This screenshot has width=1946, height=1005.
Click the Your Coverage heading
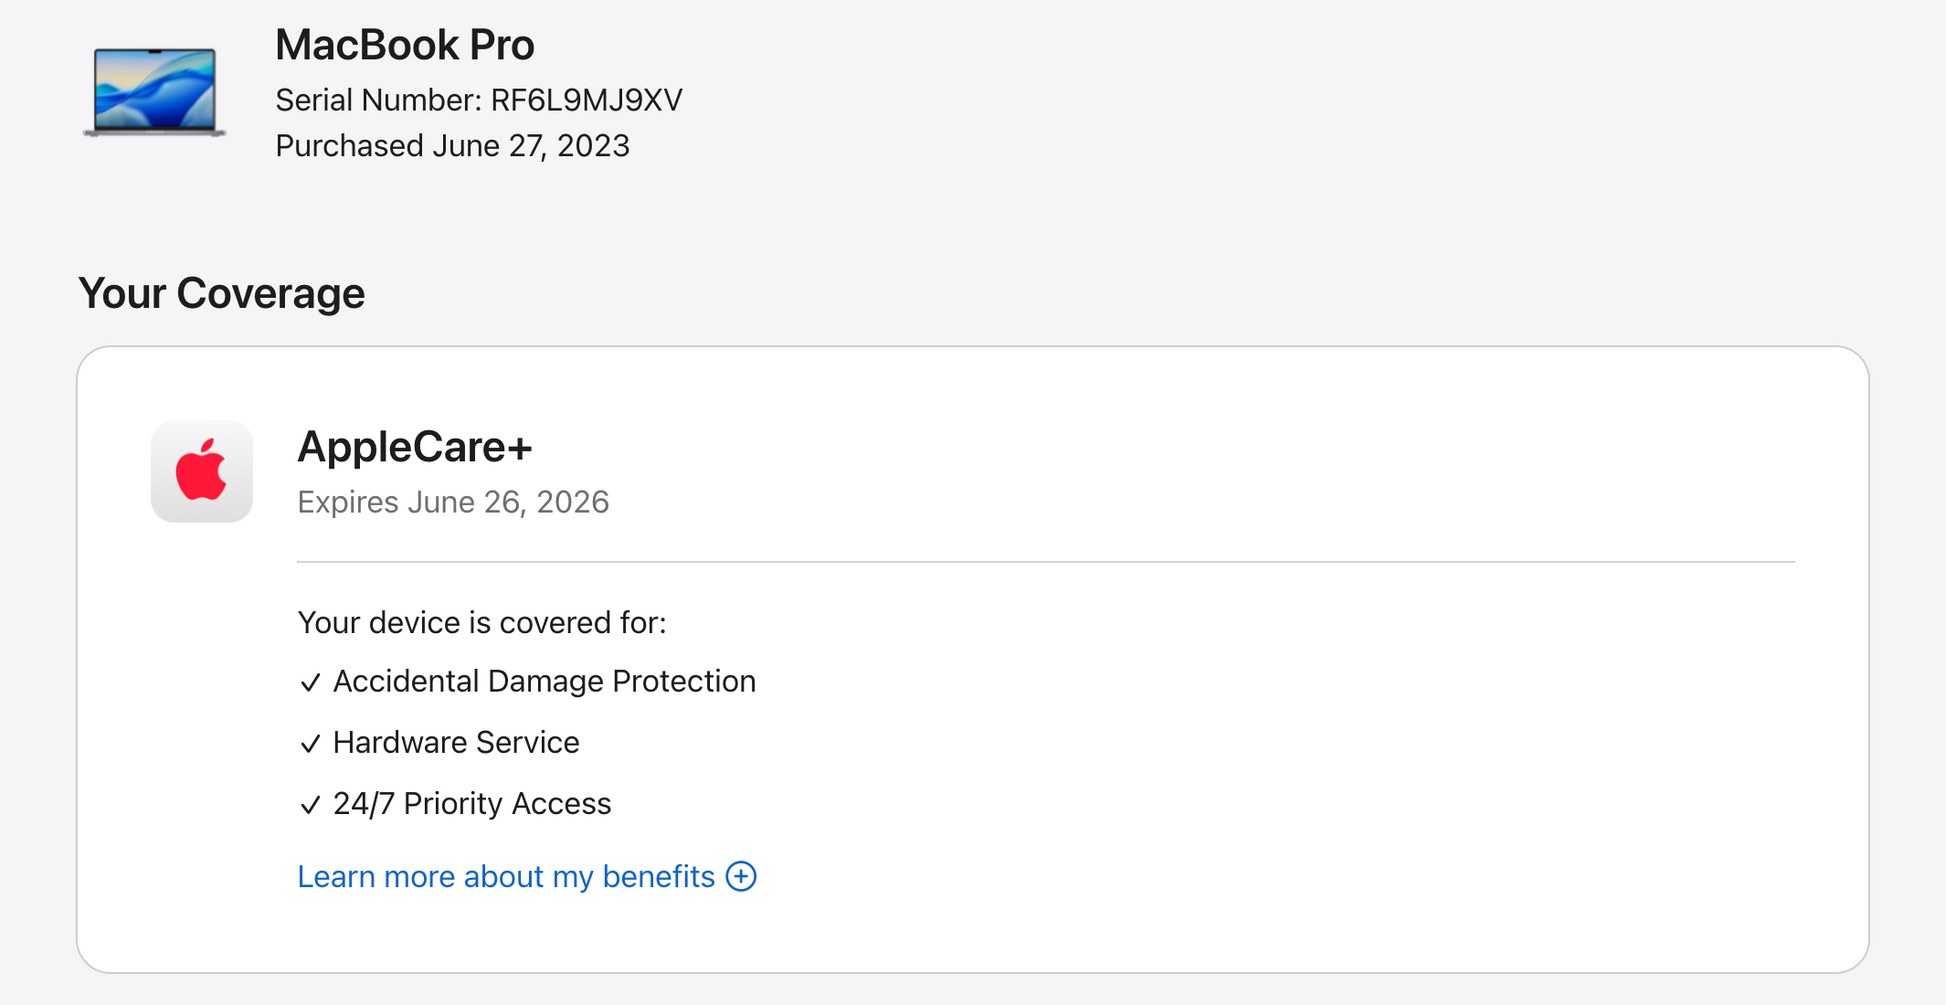tap(221, 293)
